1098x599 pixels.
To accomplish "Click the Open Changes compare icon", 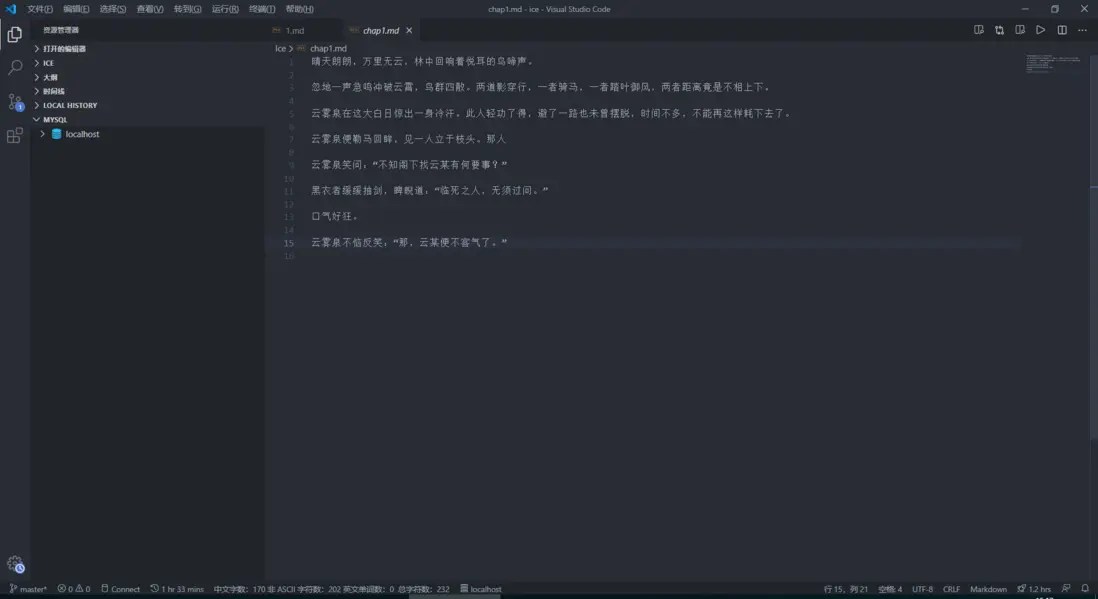I will click(999, 30).
